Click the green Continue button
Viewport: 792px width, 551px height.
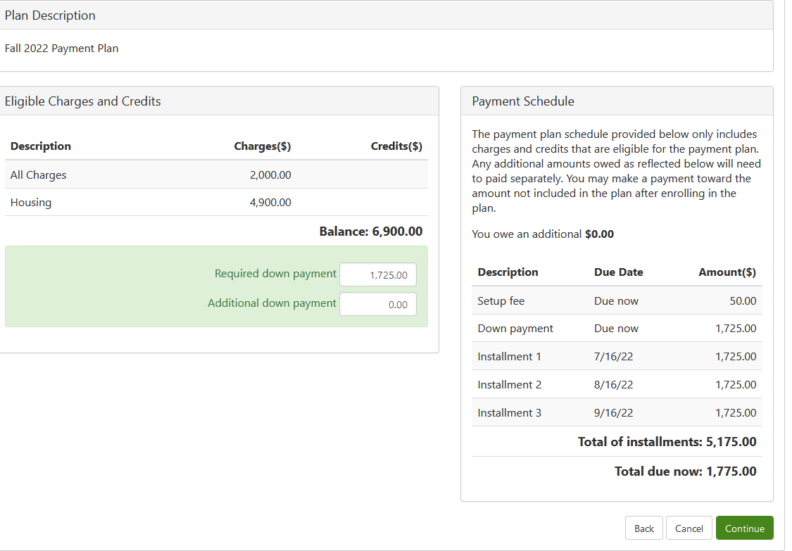[x=744, y=528]
